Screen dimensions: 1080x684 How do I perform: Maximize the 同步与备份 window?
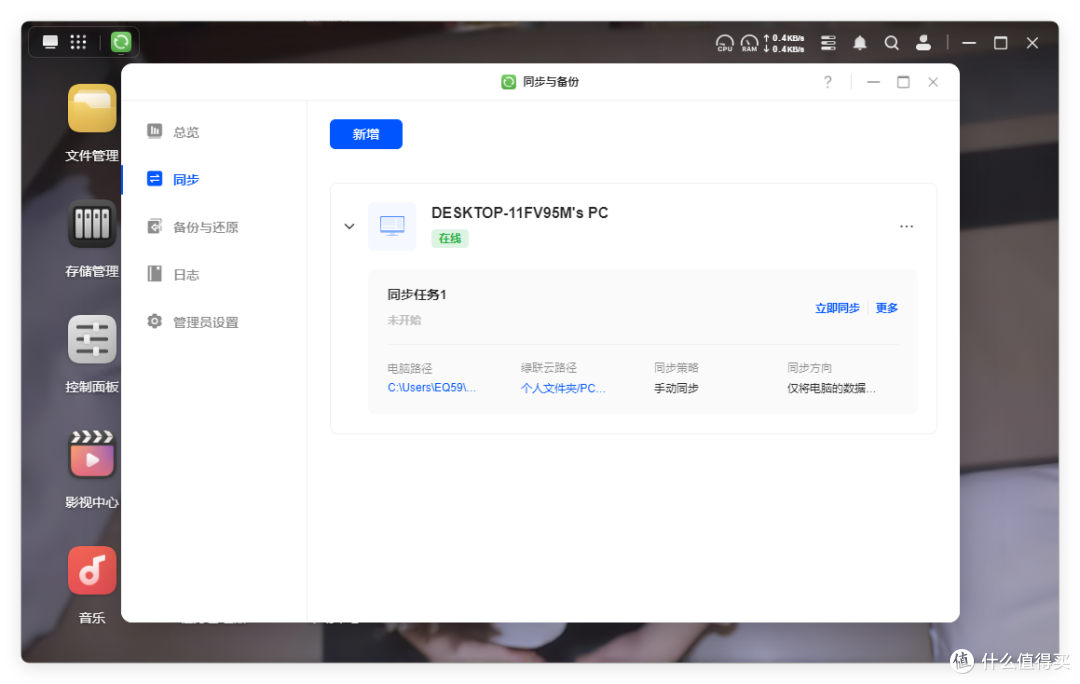[x=903, y=82]
